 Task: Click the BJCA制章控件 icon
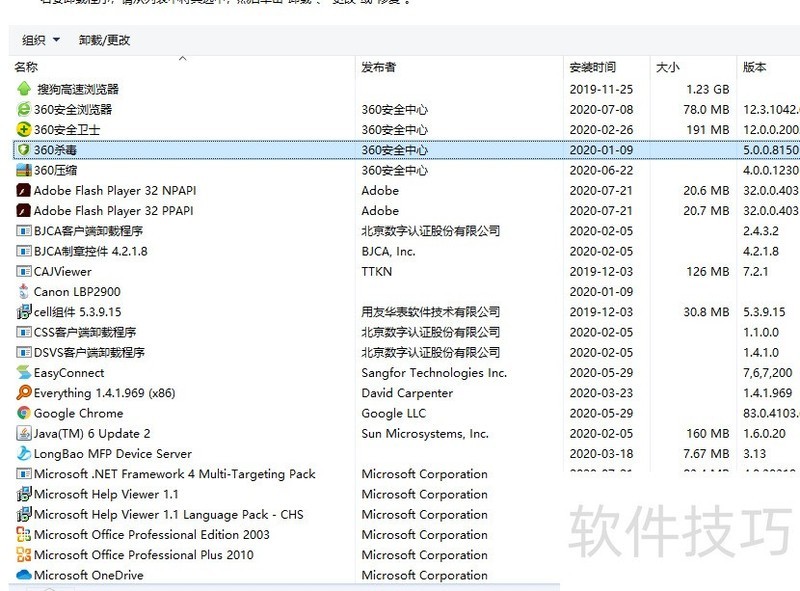(x=24, y=251)
